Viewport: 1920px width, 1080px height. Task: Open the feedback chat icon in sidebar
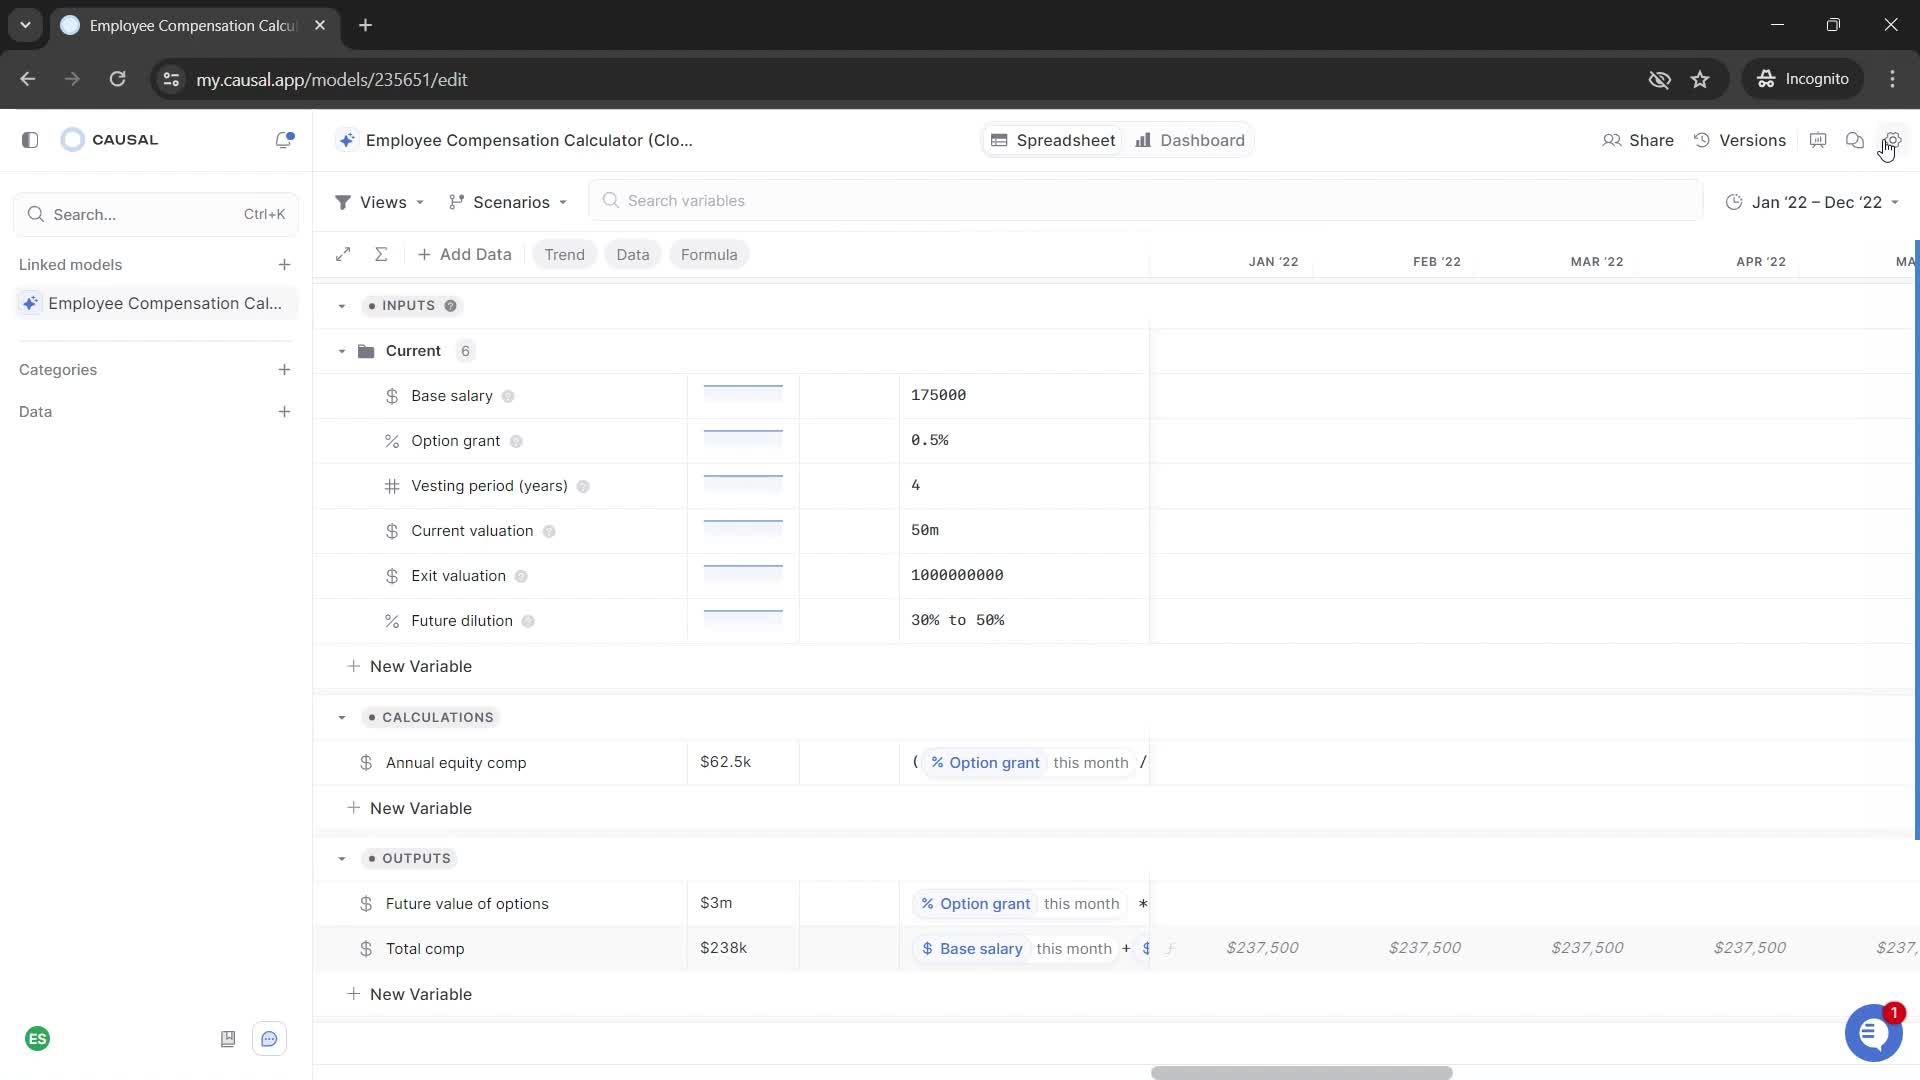[270, 1039]
